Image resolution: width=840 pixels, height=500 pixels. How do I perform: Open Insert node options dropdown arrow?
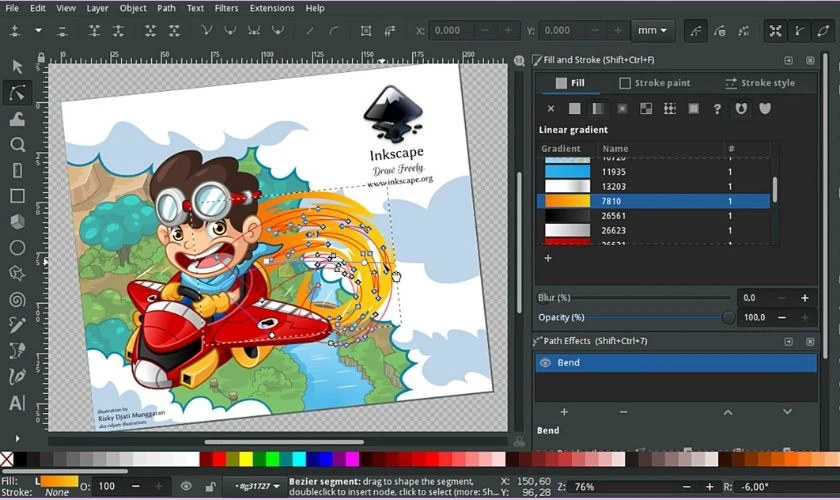tap(38, 31)
